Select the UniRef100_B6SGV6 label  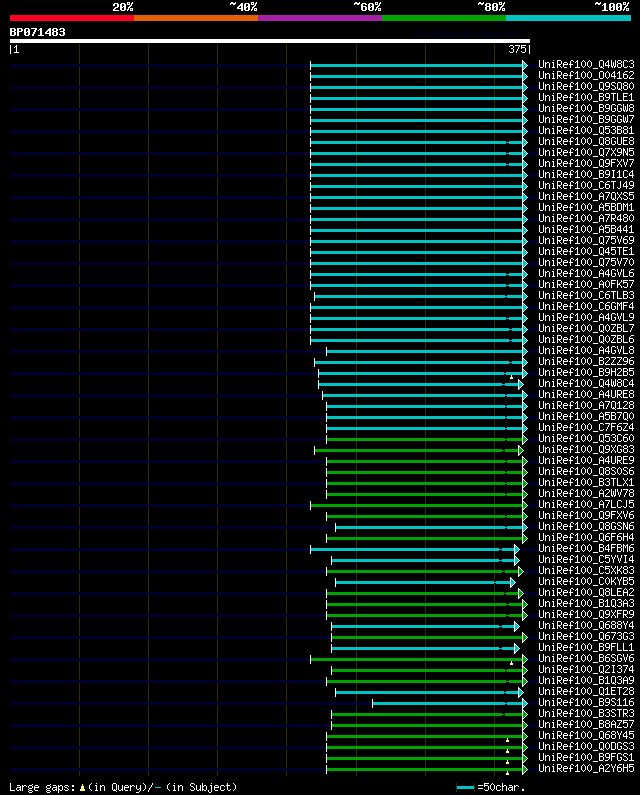[586, 659]
